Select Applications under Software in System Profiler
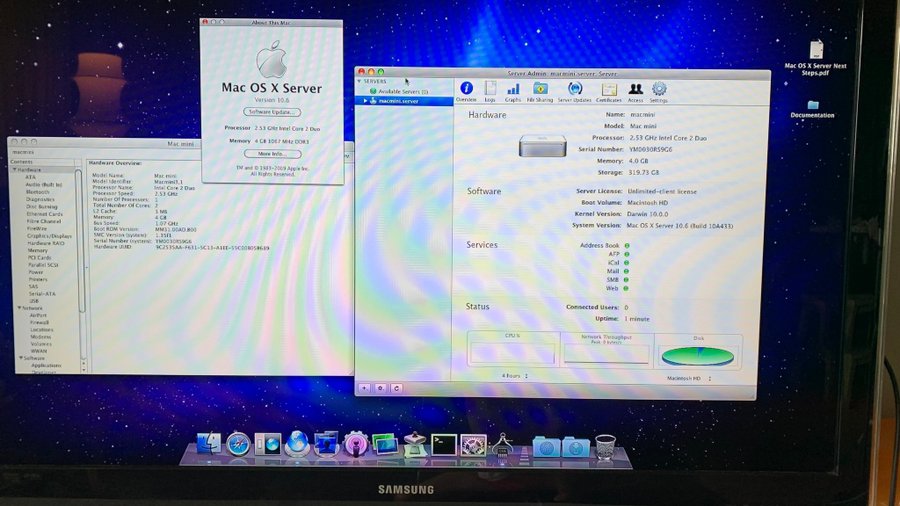This screenshot has height=506, width=900. 46,365
